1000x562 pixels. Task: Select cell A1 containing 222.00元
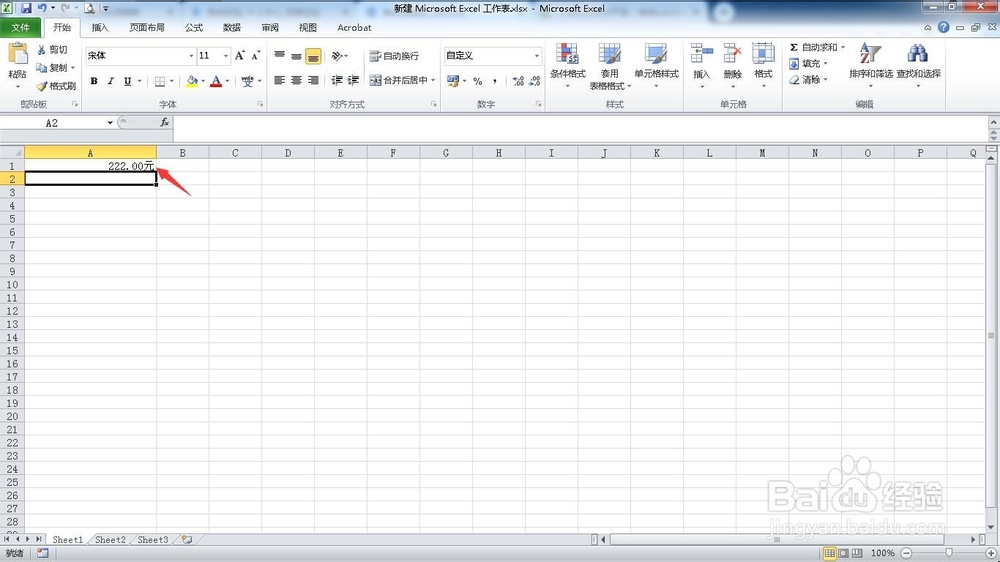click(91, 166)
